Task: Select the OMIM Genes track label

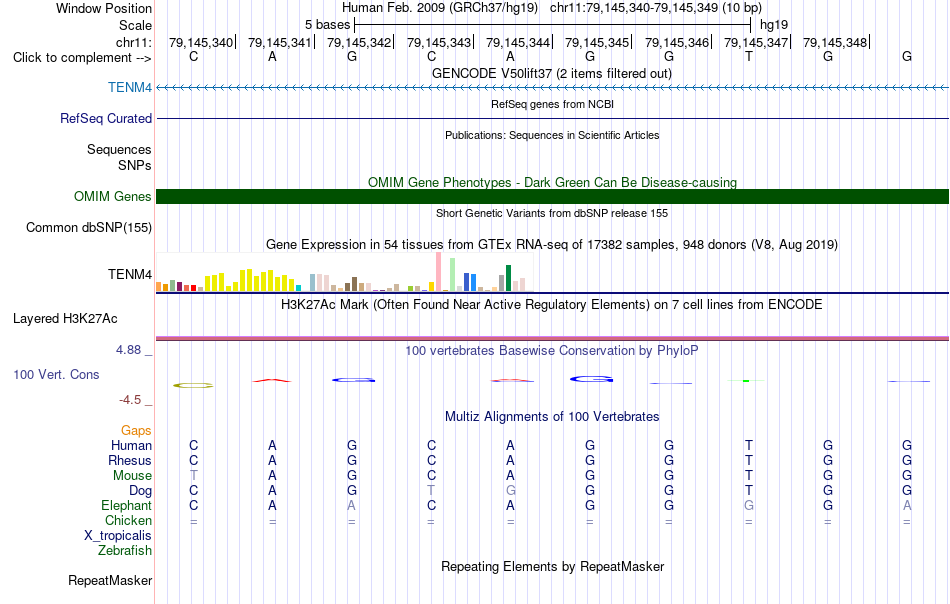Action: pyautogui.click(x=112, y=196)
